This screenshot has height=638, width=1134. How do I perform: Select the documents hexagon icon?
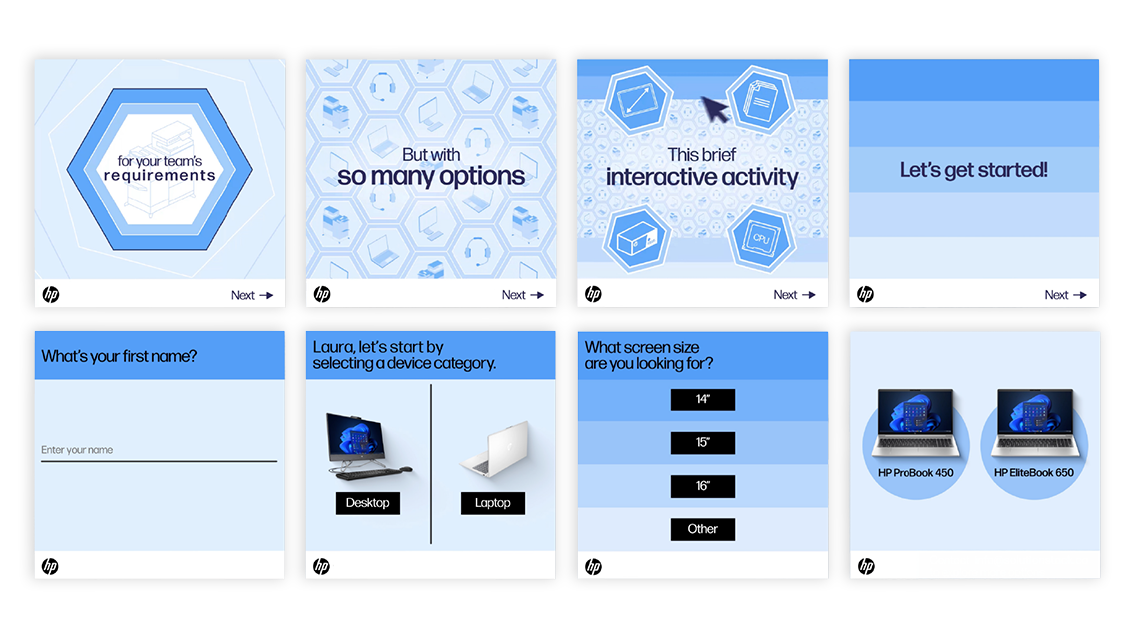(761, 100)
